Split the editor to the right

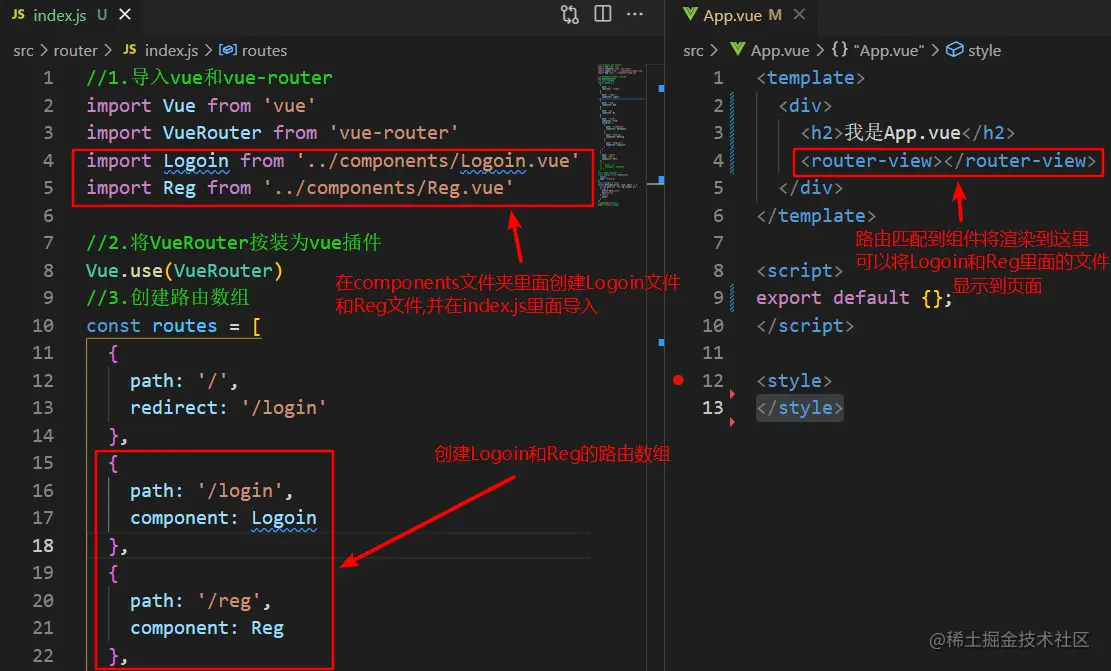coord(603,14)
